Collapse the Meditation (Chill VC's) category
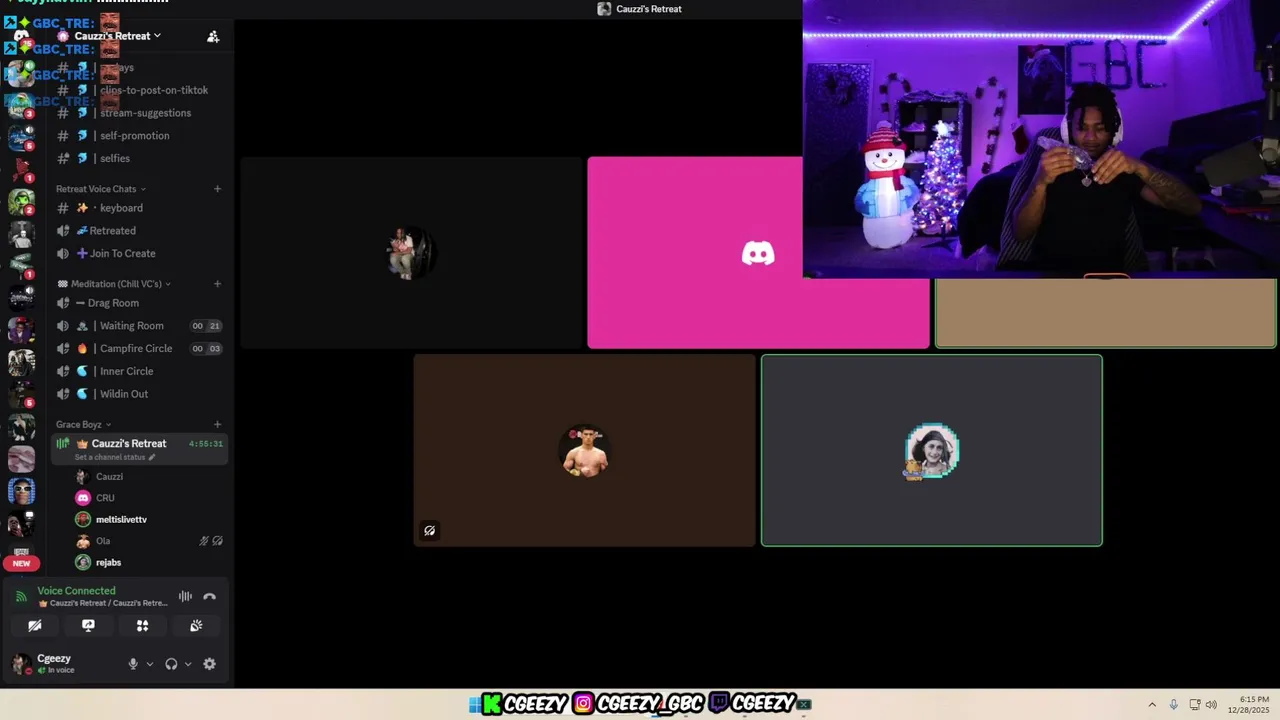The height and width of the screenshot is (720, 1280). [114, 284]
